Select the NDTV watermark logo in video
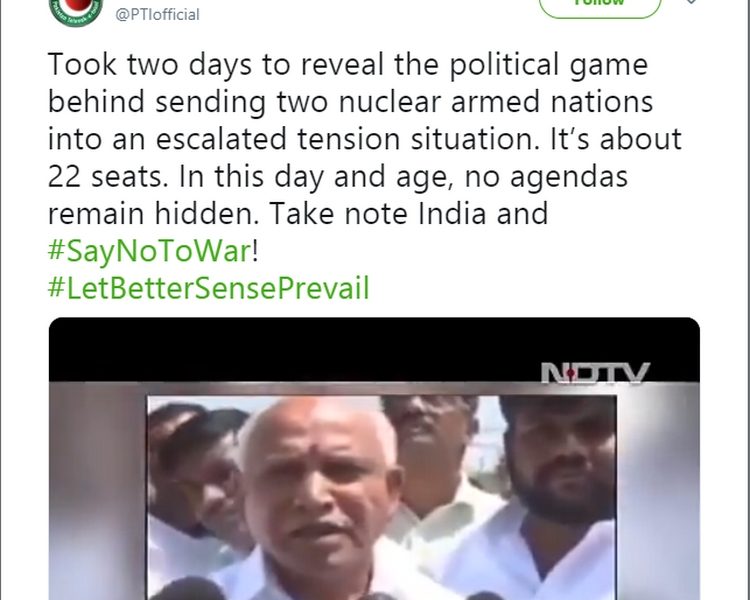750x600 pixels. [x=595, y=373]
